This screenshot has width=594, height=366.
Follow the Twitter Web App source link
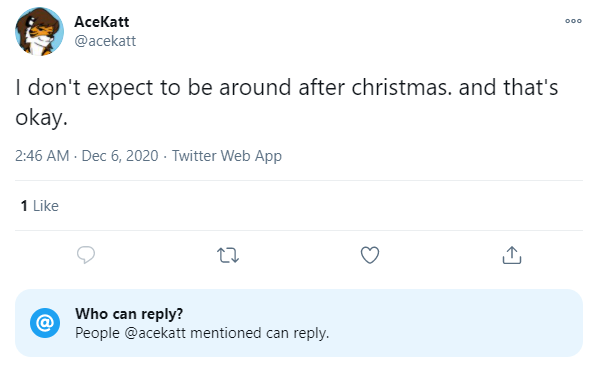coord(227,156)
